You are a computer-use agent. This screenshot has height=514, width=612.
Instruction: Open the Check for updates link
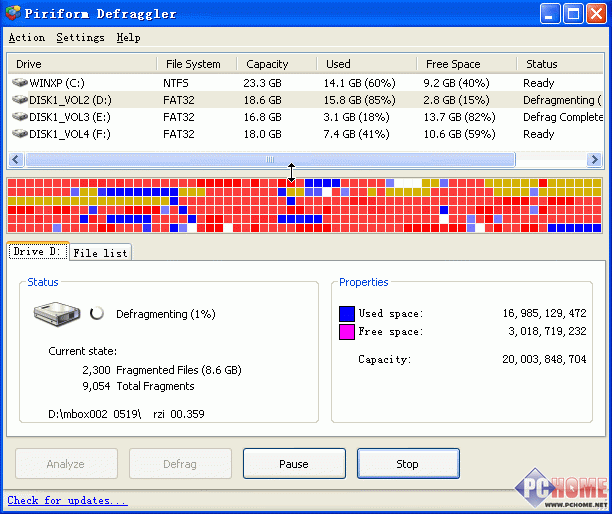pos(67,500)
